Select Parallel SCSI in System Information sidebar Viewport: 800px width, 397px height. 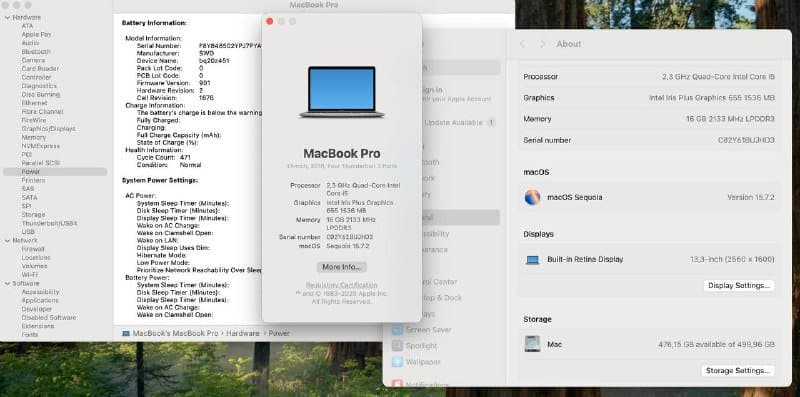tap(40, 163)
